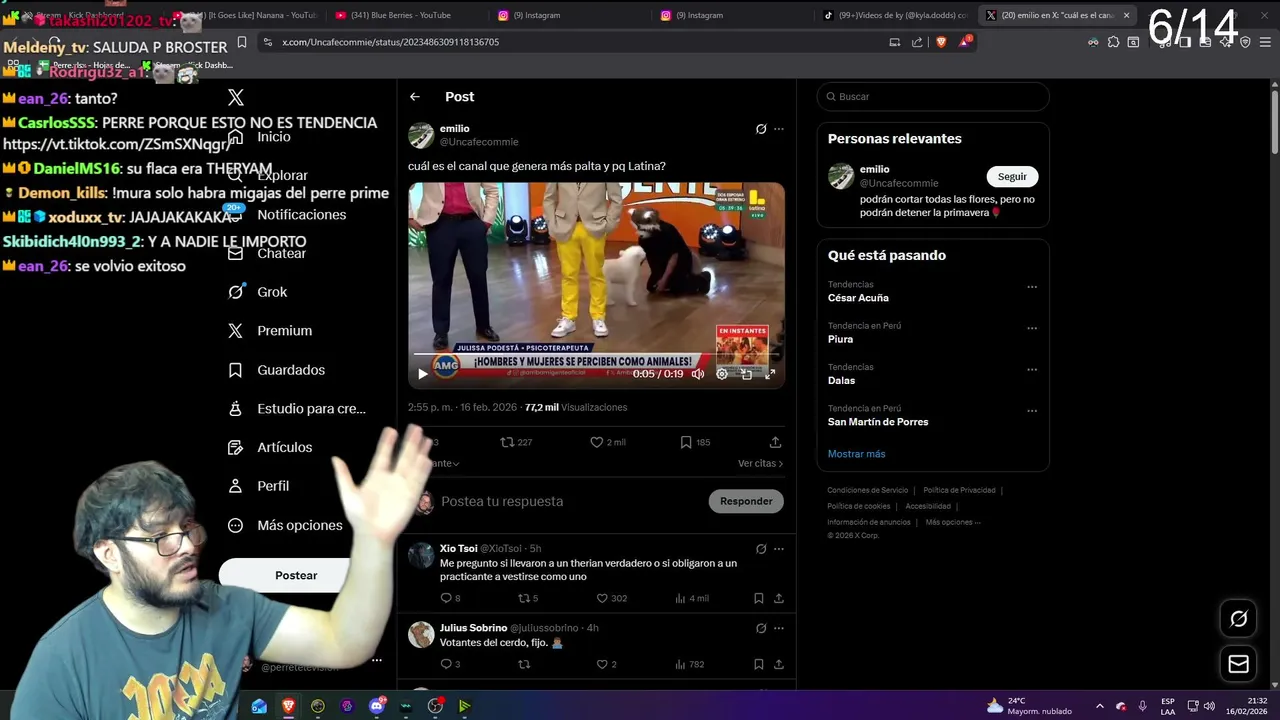This screenshot has width=1280, height=720.
Task: Reply to Julius Sobrino's comment
Action: click(450, 664)
